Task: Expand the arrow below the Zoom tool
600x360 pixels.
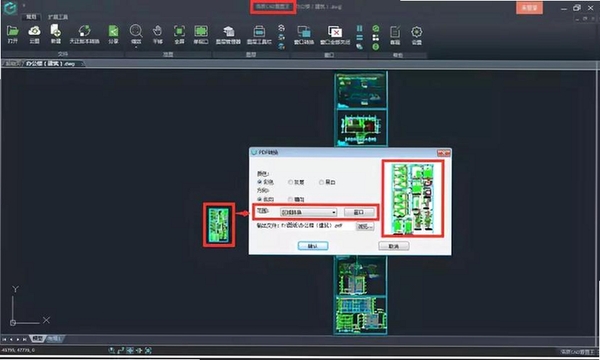Action: coord(136,47)
